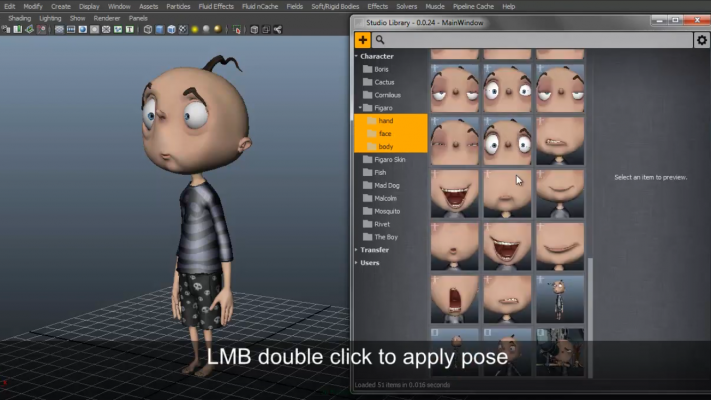
Task: Select the highlighted face folder
Action: coord(385,133)
